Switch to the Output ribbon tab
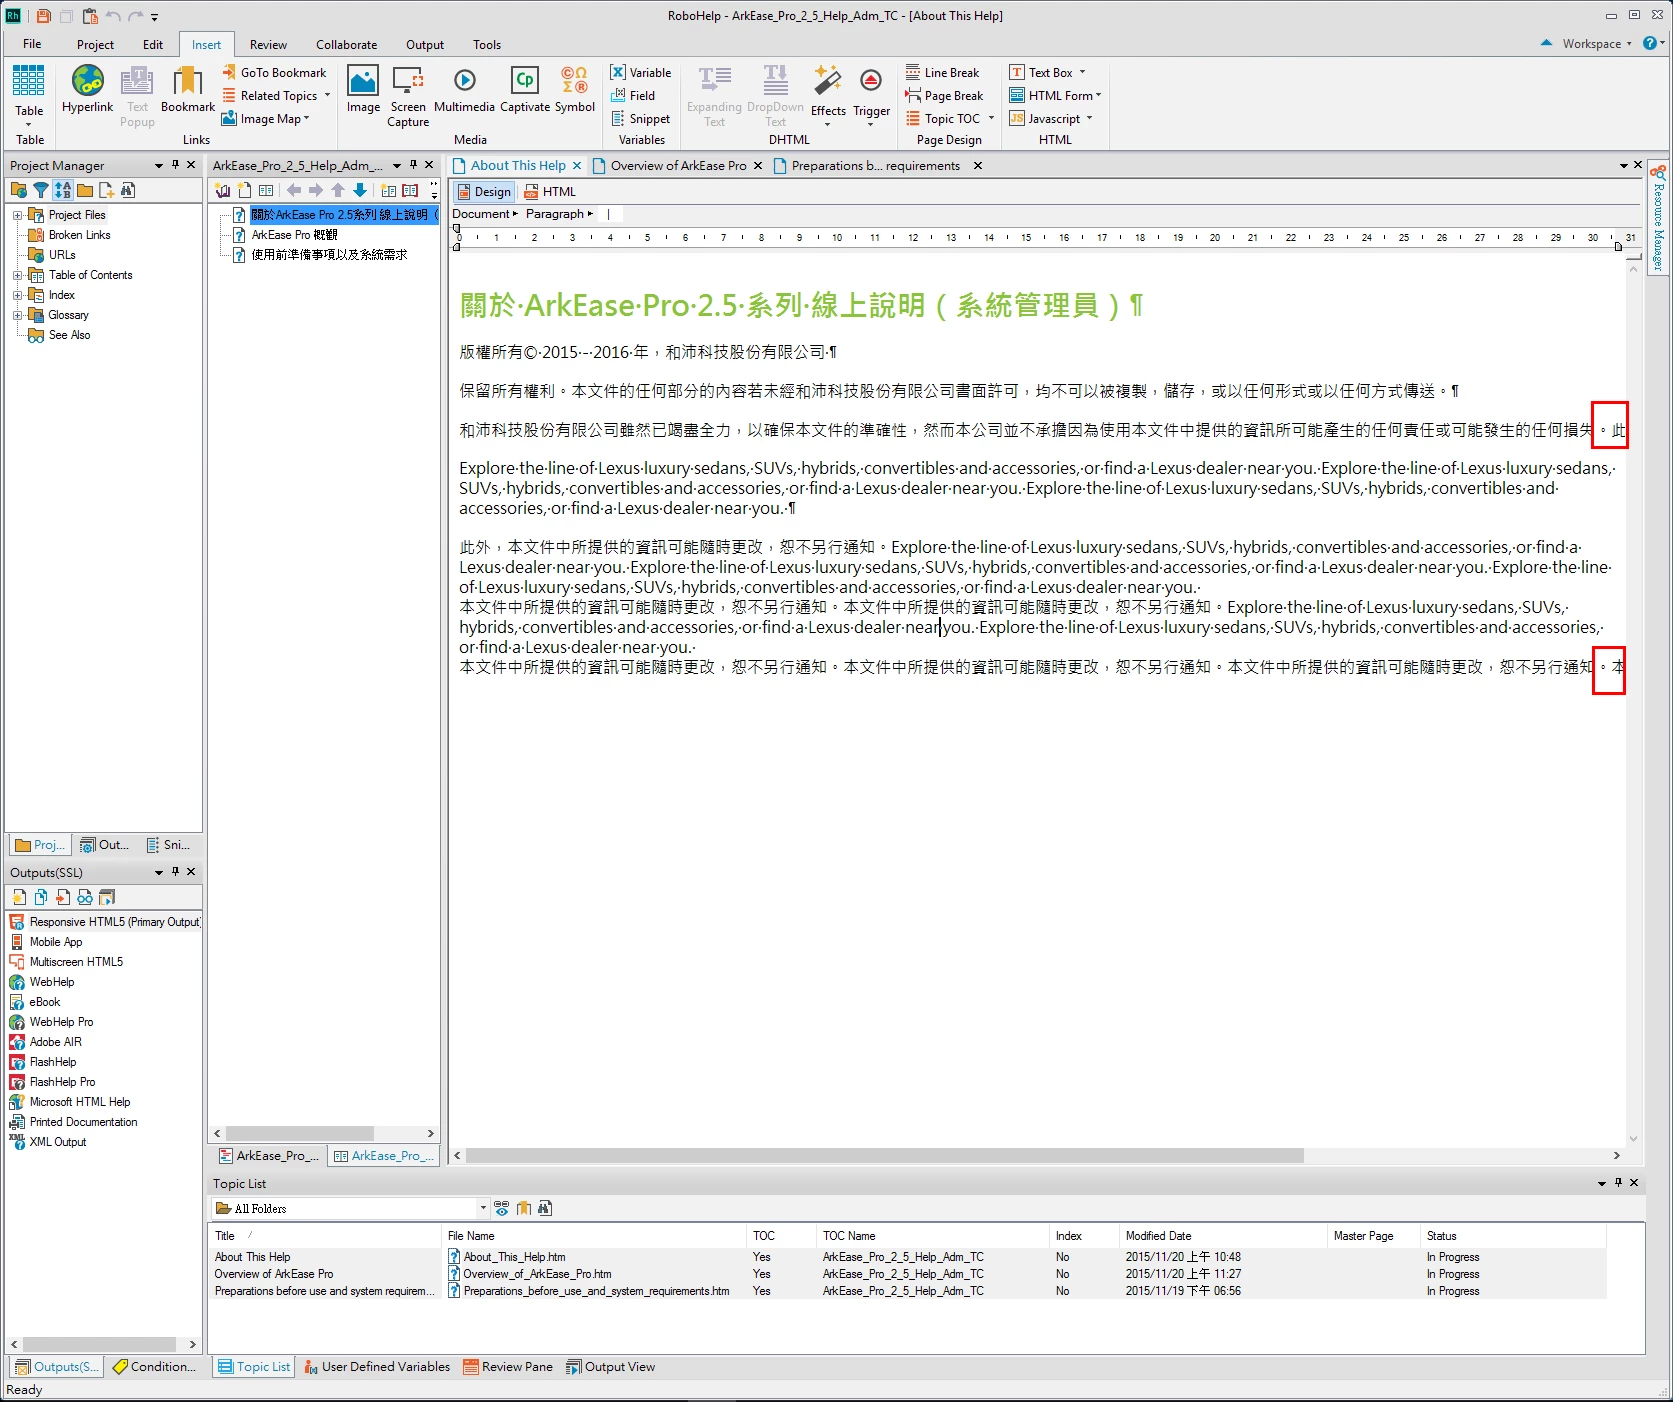 [425, 44]
